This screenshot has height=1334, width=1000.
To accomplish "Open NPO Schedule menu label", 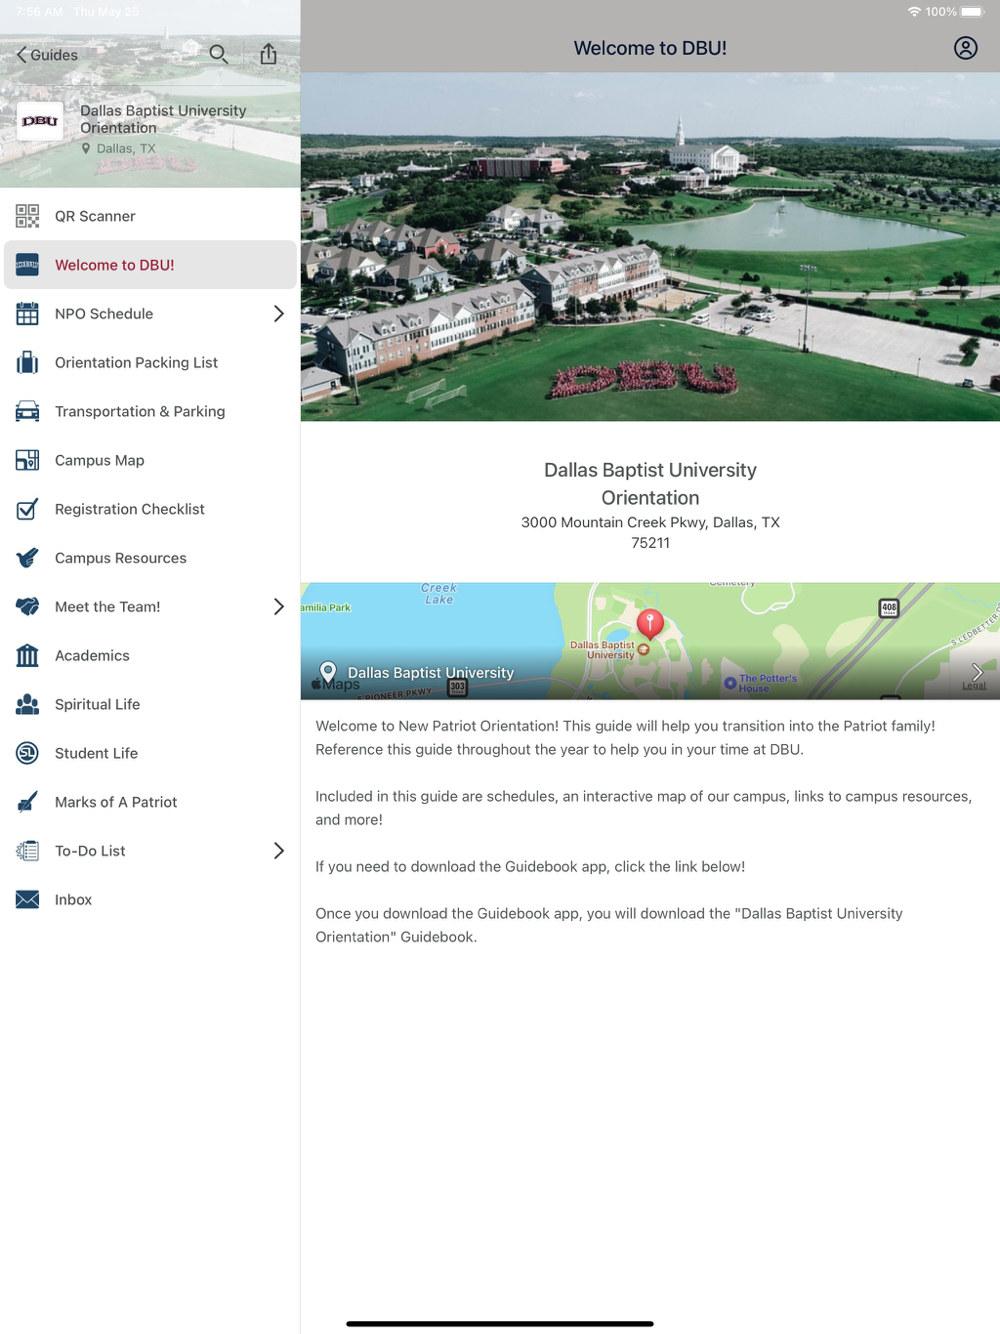I will coord(104,314).
